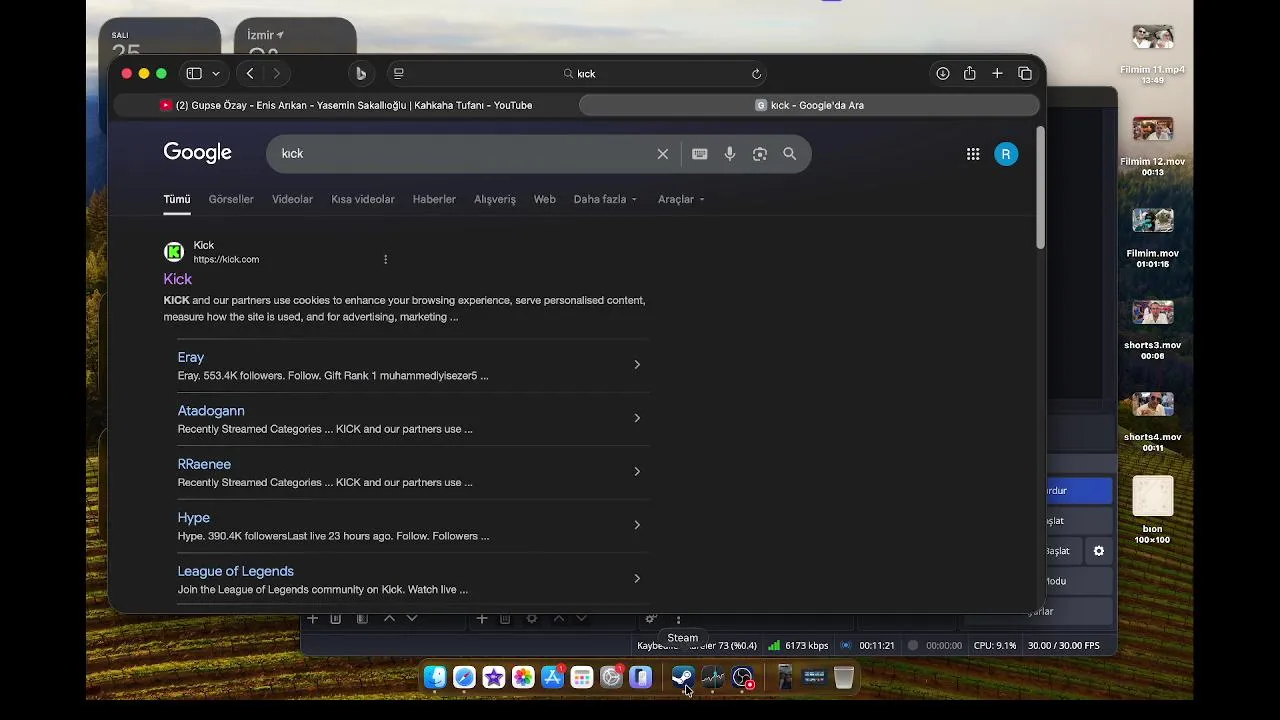
Task: Select the bıon 100×100 desktop file
Action: [1153, 510]
